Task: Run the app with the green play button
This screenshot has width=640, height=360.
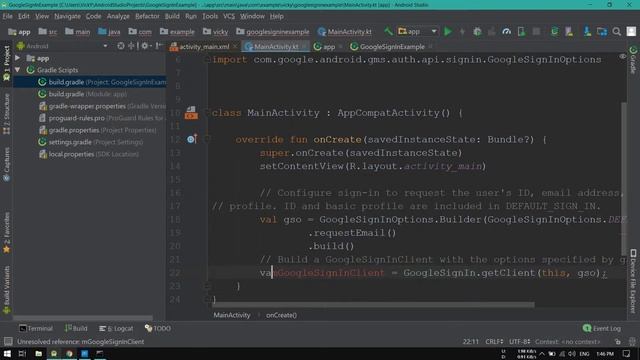Action: pos(448,31)
